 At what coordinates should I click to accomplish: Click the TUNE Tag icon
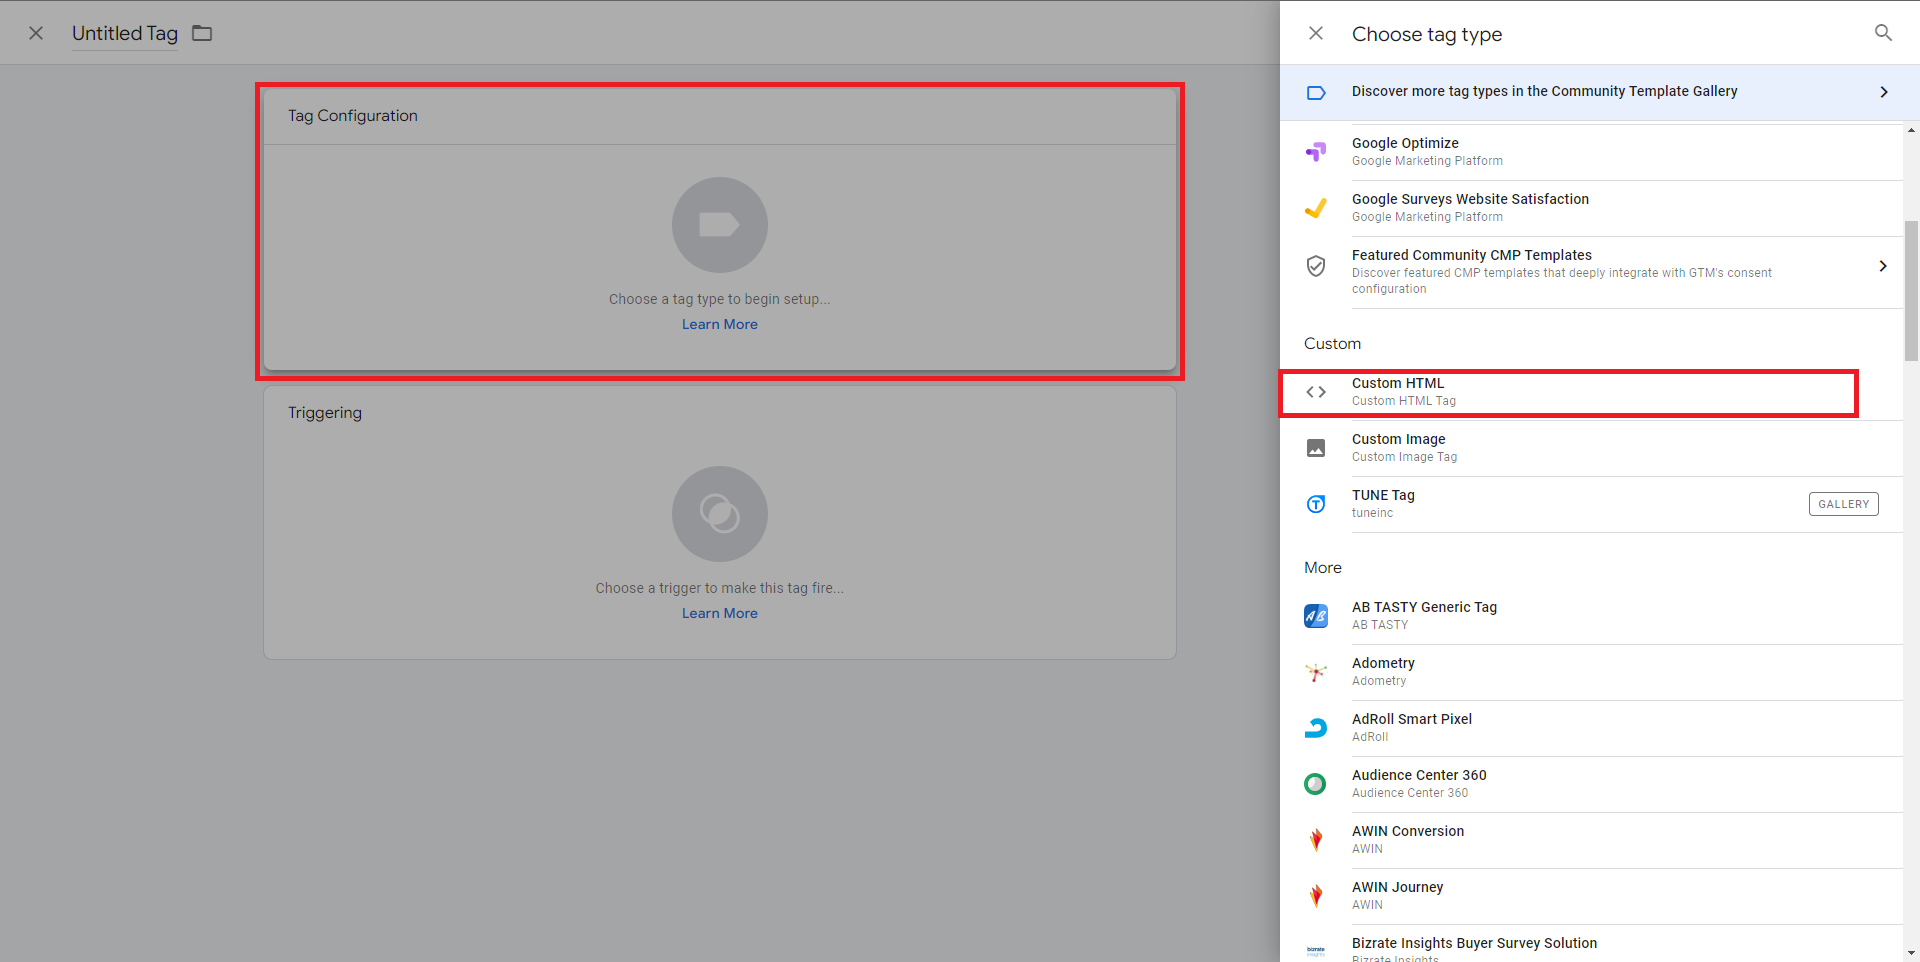[1316, 504]
